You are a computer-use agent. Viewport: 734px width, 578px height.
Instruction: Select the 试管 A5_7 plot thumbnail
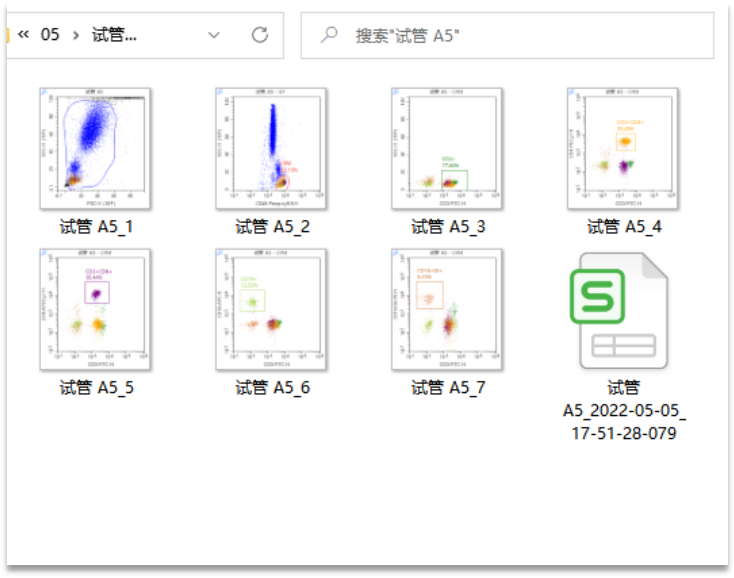tap(448, 308)
